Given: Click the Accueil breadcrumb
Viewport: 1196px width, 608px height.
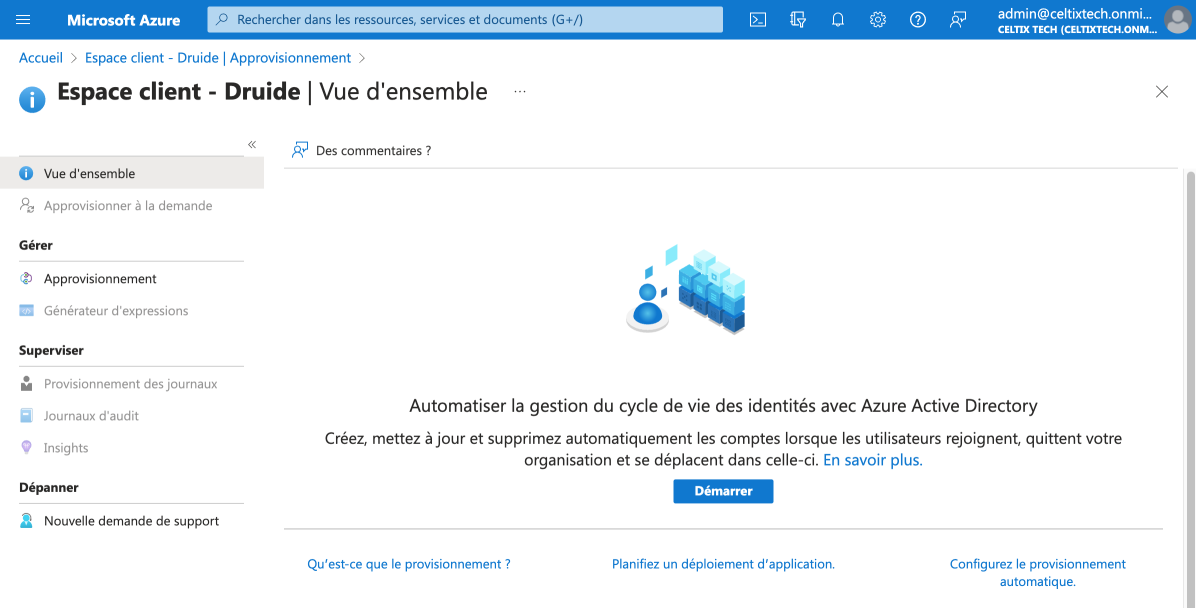Looking at the screenshot, I should click(40, 58).
